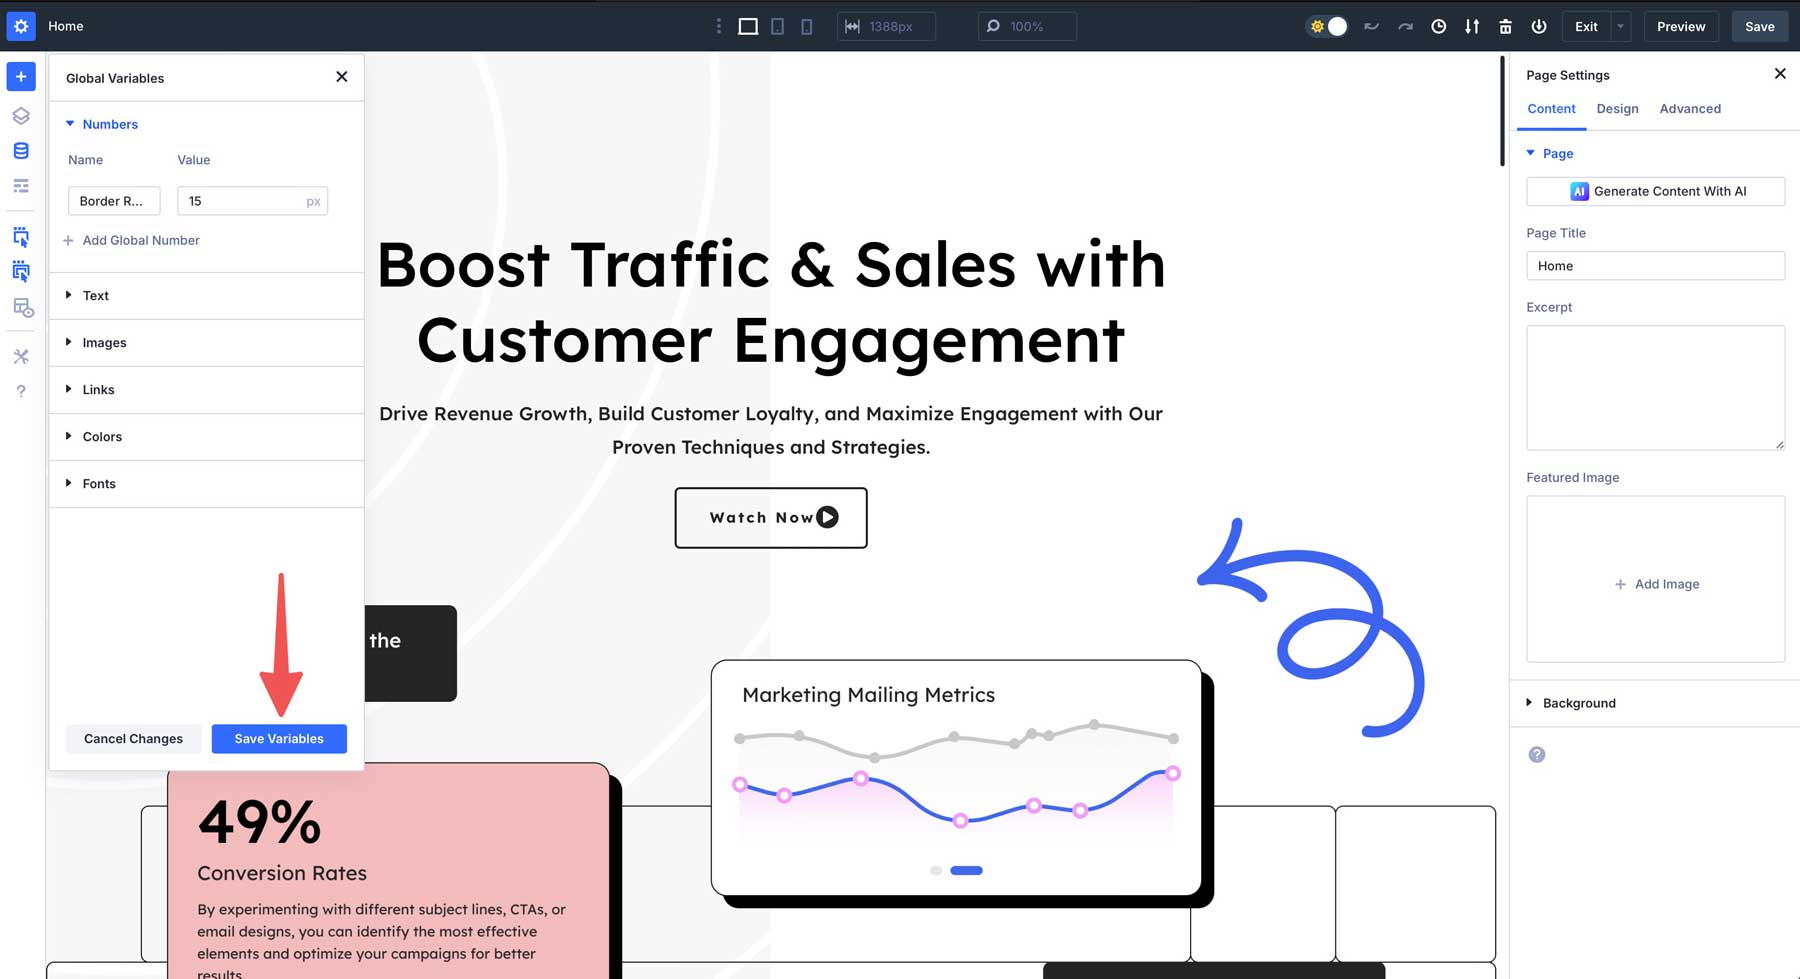The width and height of the screenshot is (1800, 979).
Task: Switch to mobile viewport preview
Action: 806,26
